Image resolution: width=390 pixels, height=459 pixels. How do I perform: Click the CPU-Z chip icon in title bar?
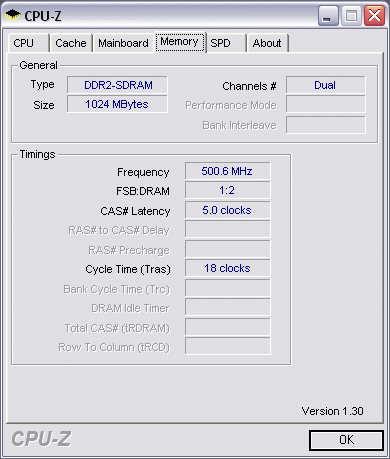coord(13,15)
